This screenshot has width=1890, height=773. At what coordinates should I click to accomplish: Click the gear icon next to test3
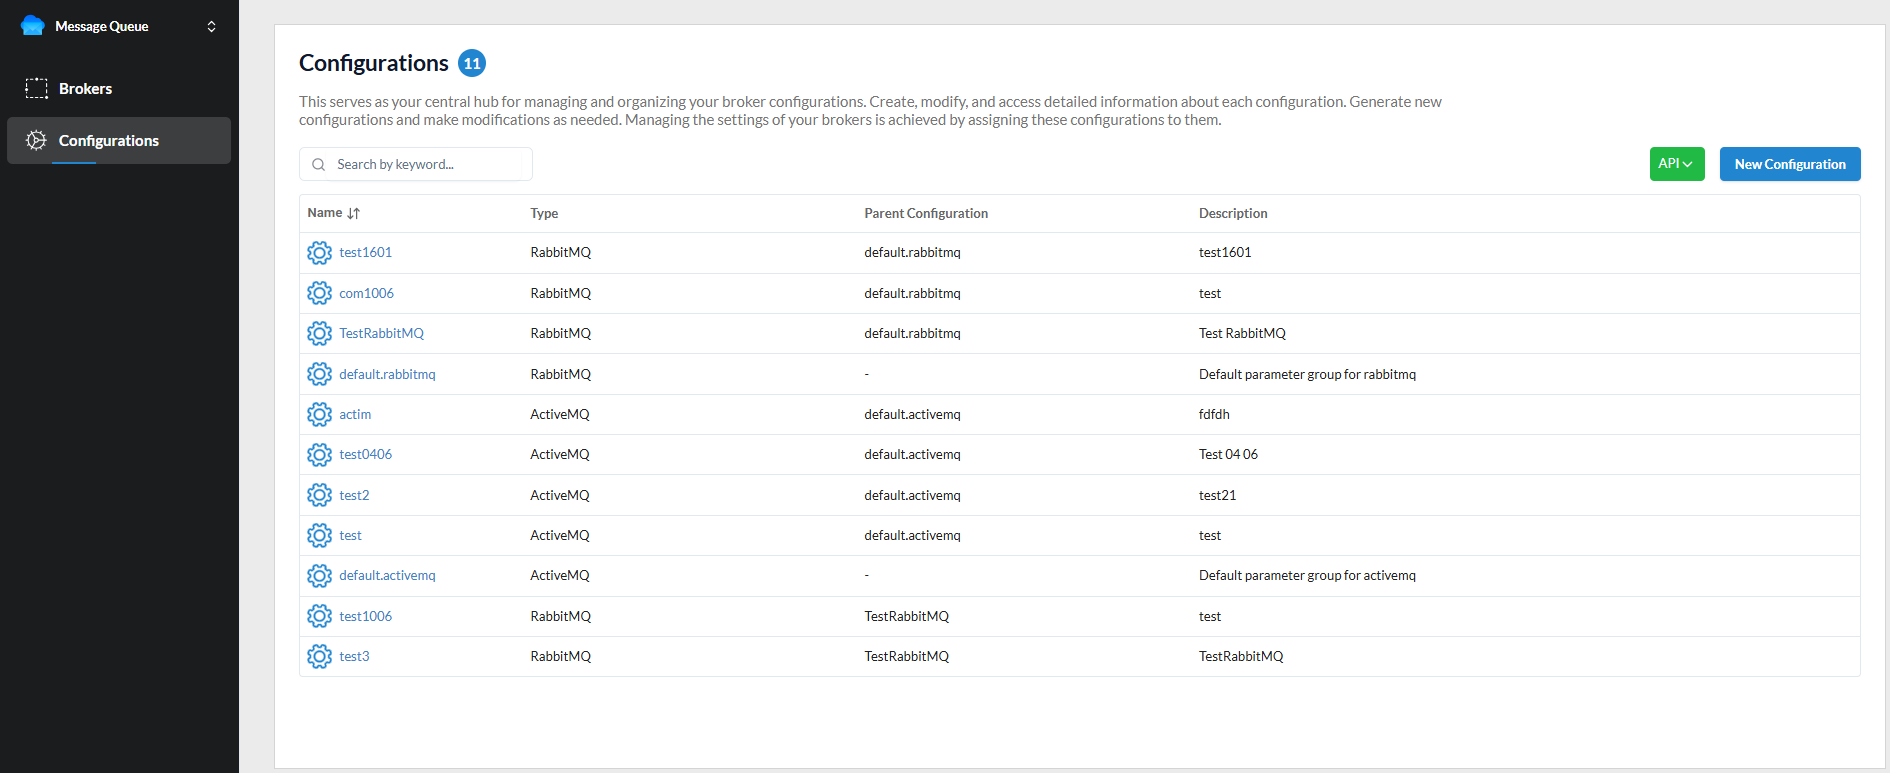pos(319,656)
